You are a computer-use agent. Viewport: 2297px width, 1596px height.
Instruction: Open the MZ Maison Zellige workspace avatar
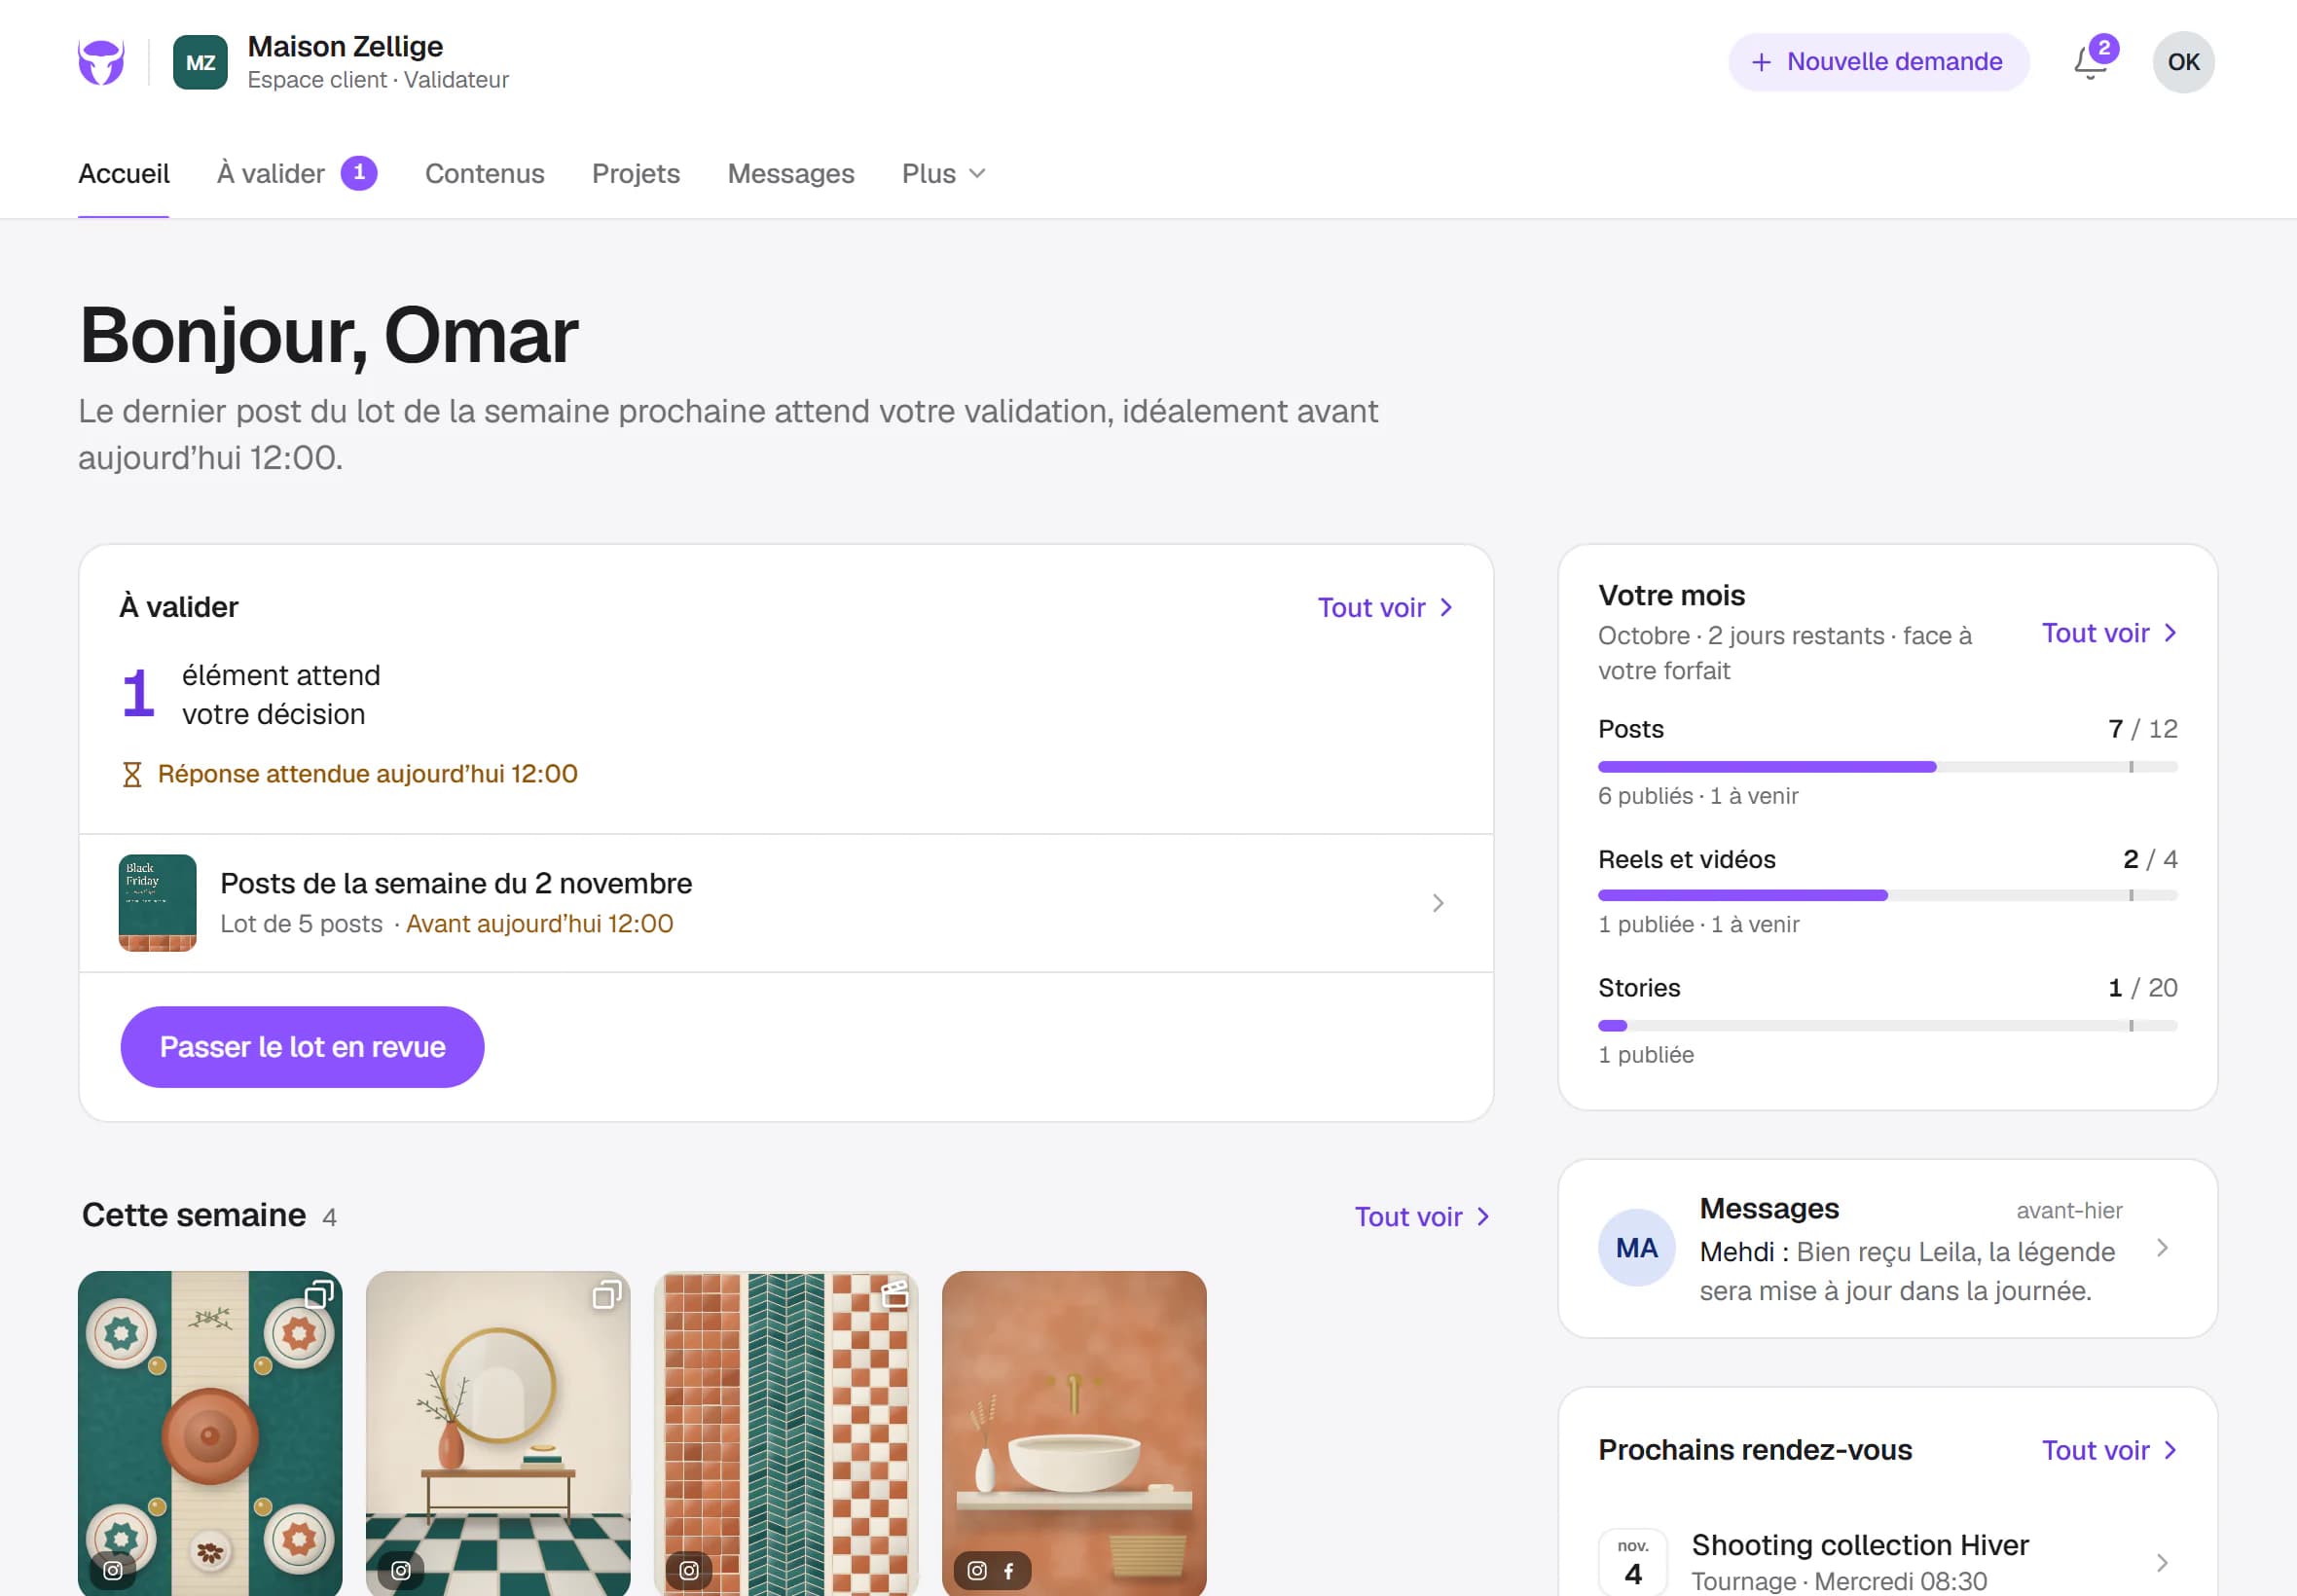pyautogui.click(x=200, y=62)
